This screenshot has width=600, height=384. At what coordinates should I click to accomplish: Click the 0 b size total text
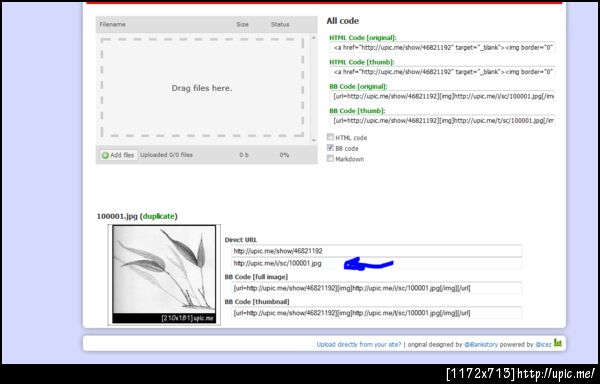244,155
